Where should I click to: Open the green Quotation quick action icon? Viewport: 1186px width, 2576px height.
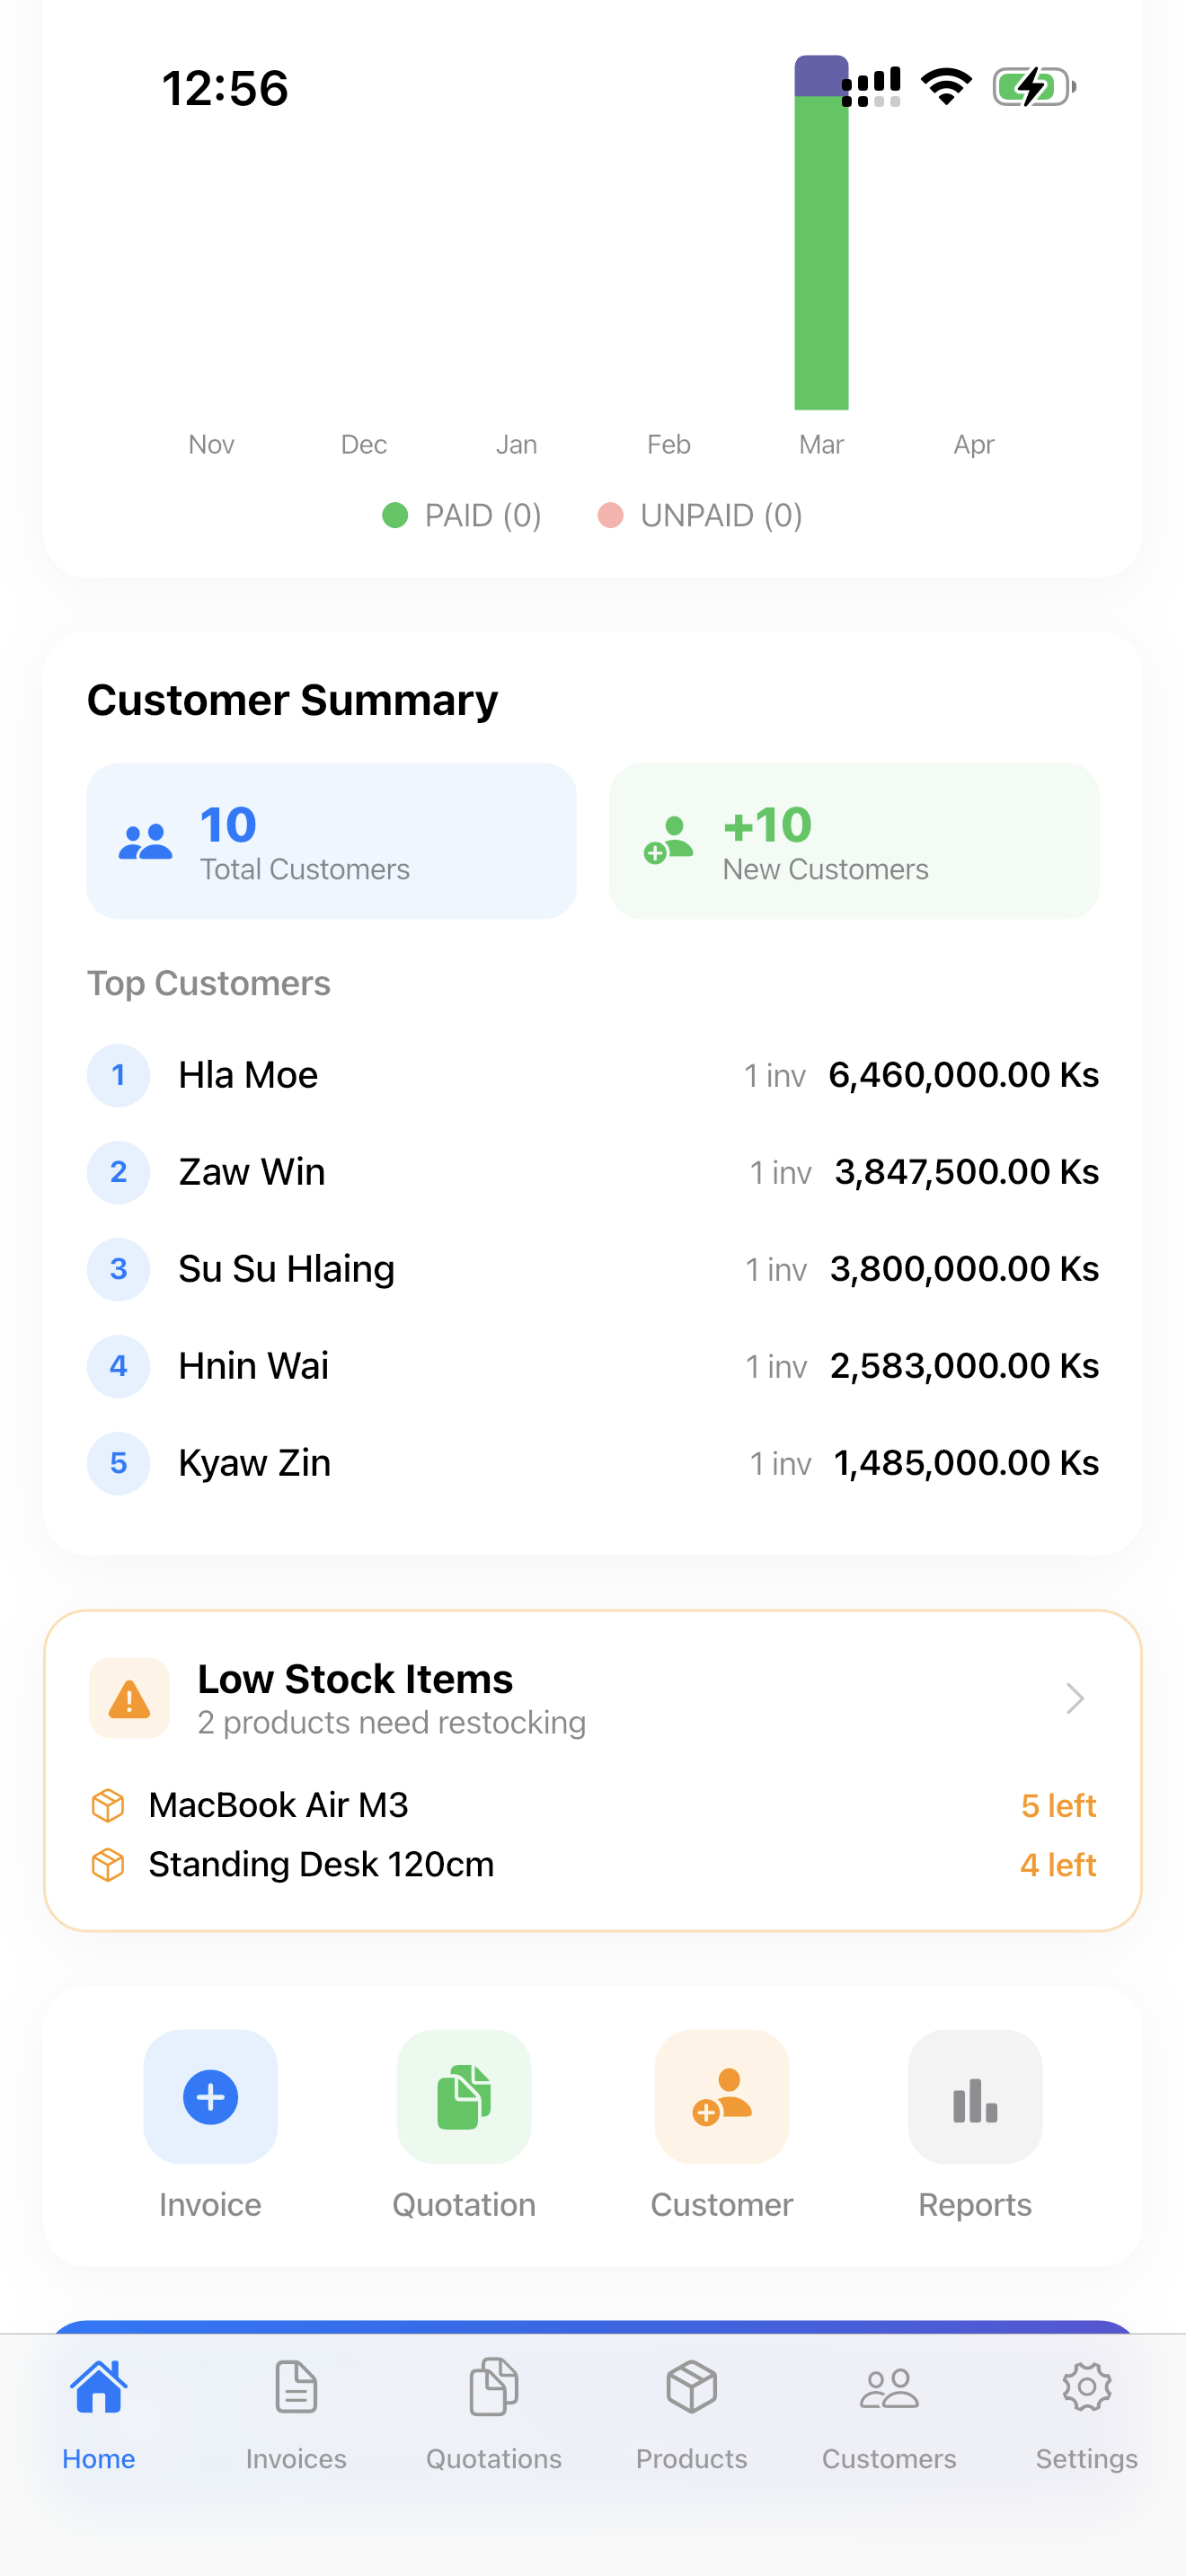pyautogui.click(x=464, y=2096)
